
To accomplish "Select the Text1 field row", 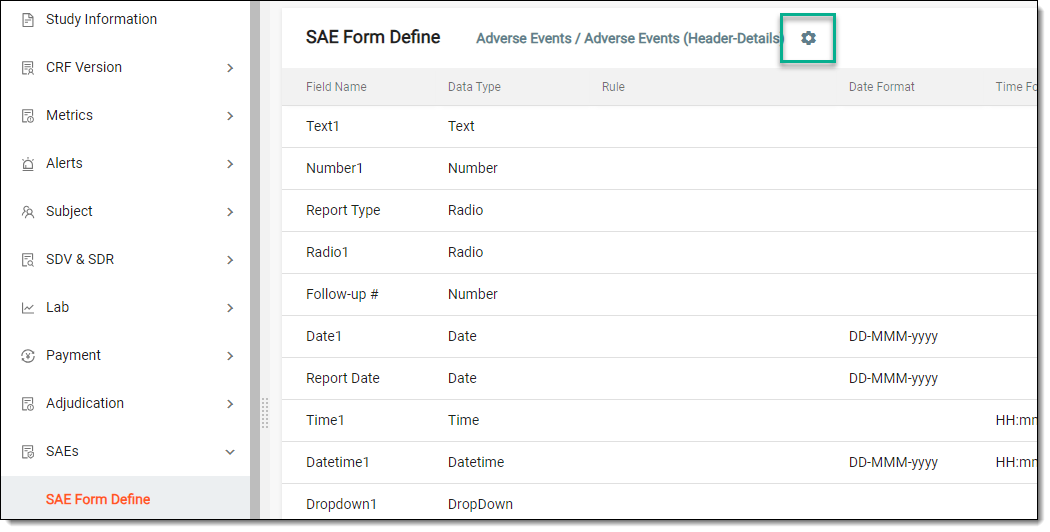I will [x=660, y=127].
